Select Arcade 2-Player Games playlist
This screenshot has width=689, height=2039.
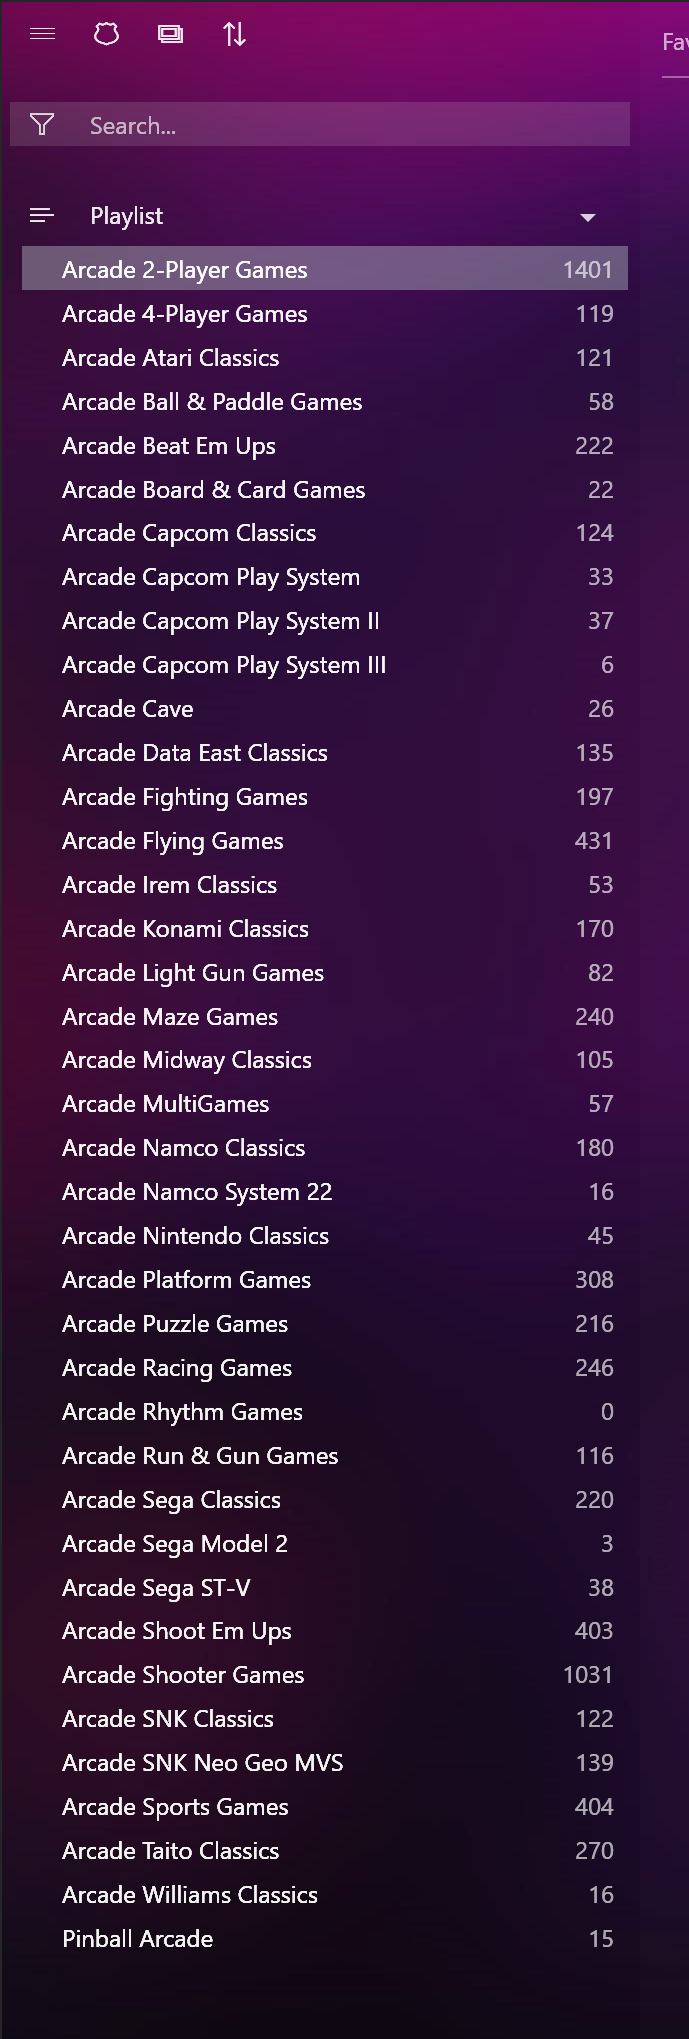point(325,269)
